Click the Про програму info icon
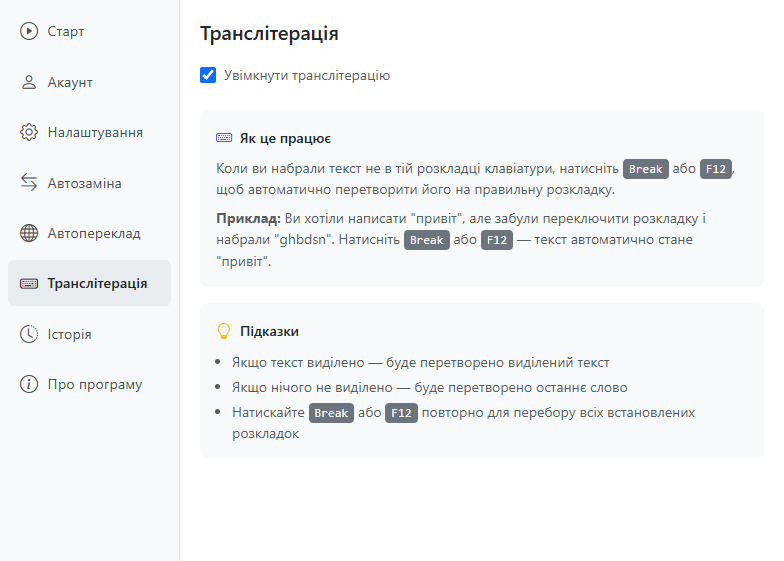The image size is (784, 561). (29, 384)
